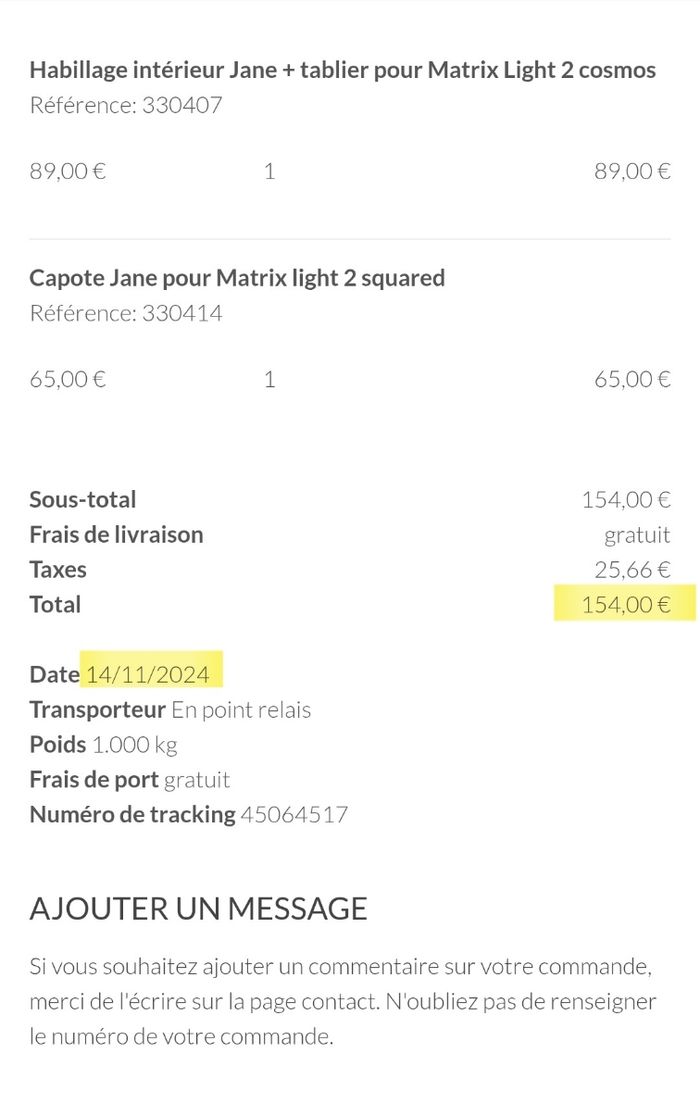The width and height of the screenshot is (700, 1093).
Task: Open the Capote Jane Matrix light 2 squared title
Action: 237,277
